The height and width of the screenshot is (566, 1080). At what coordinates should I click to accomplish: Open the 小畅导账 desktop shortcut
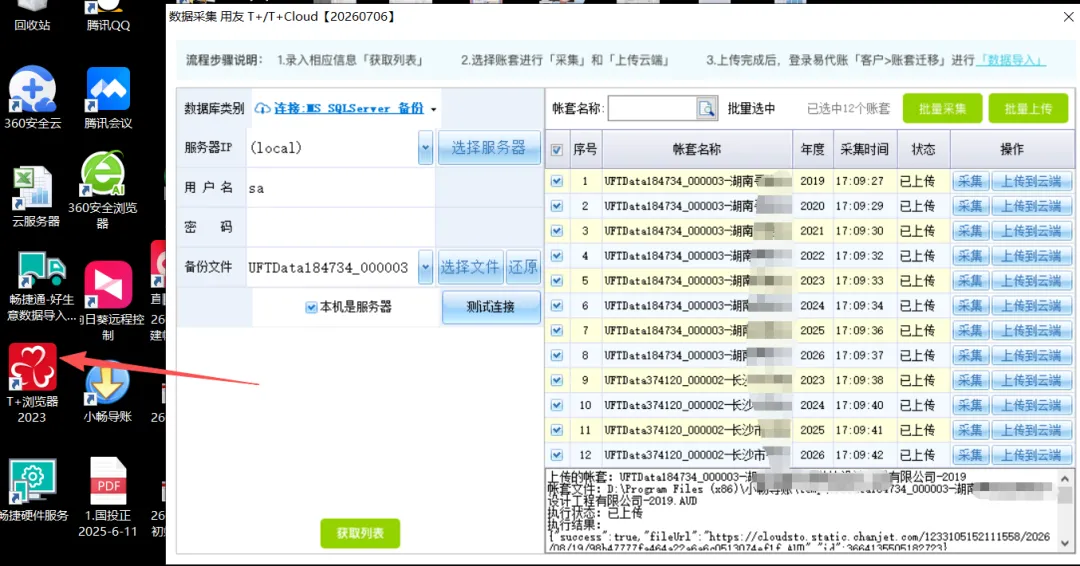pyautogui.click(x=107, y=390)
